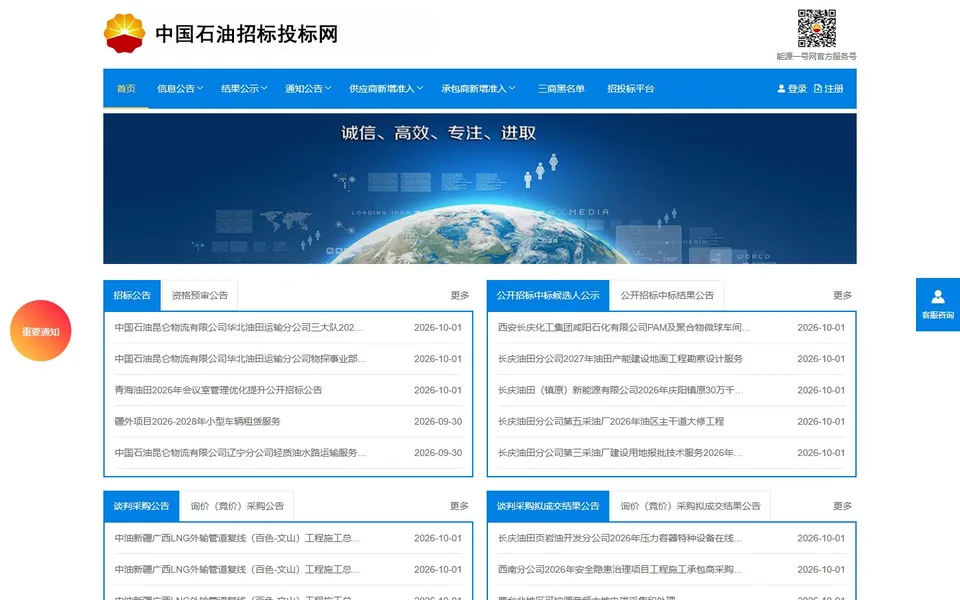Click the globe banner image
This screenshot has height=600, width=960.
479,189
